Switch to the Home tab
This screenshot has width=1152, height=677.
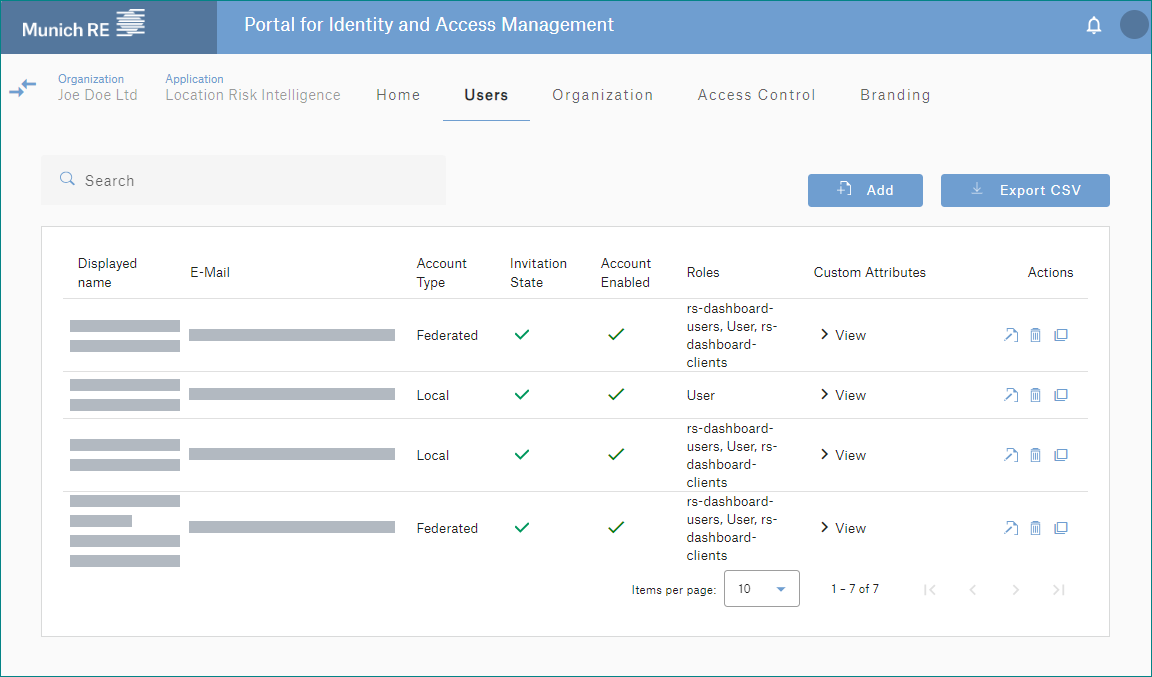point(398,95)
